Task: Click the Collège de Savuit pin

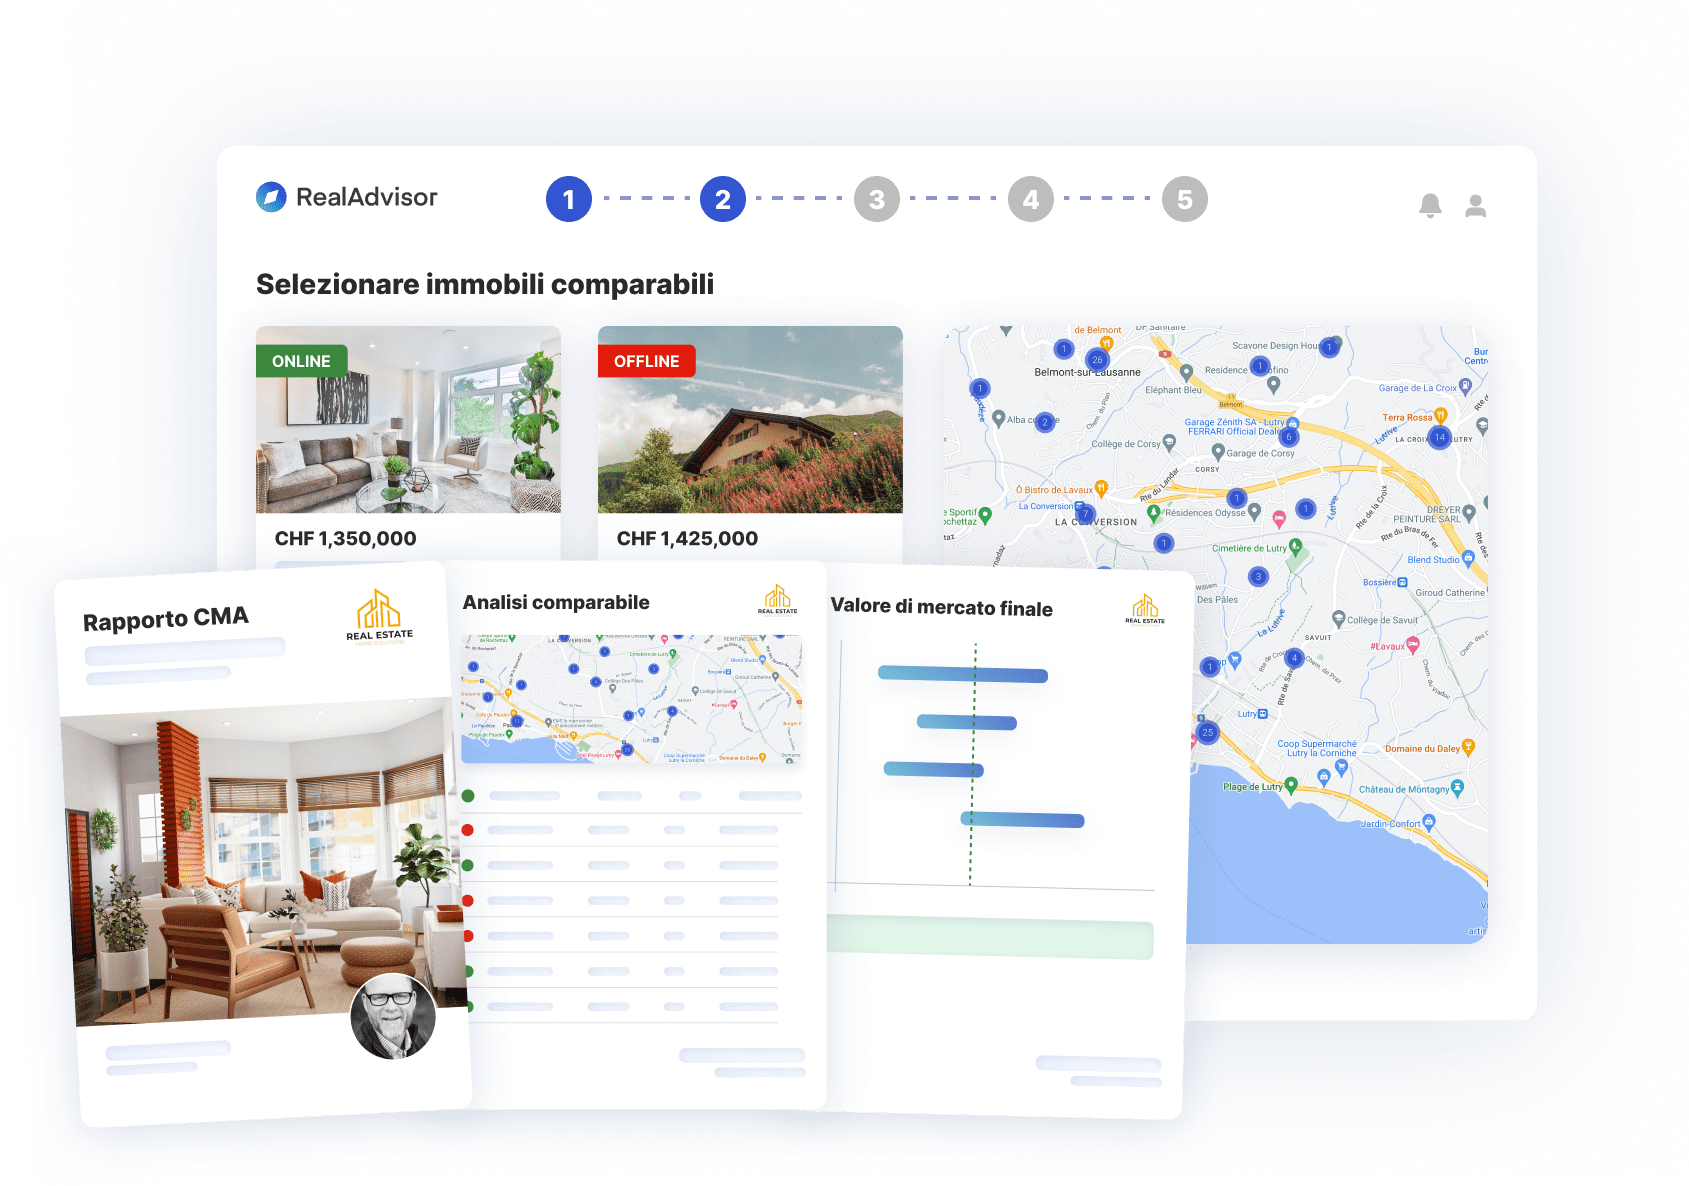Action: tap(1338, 619)
